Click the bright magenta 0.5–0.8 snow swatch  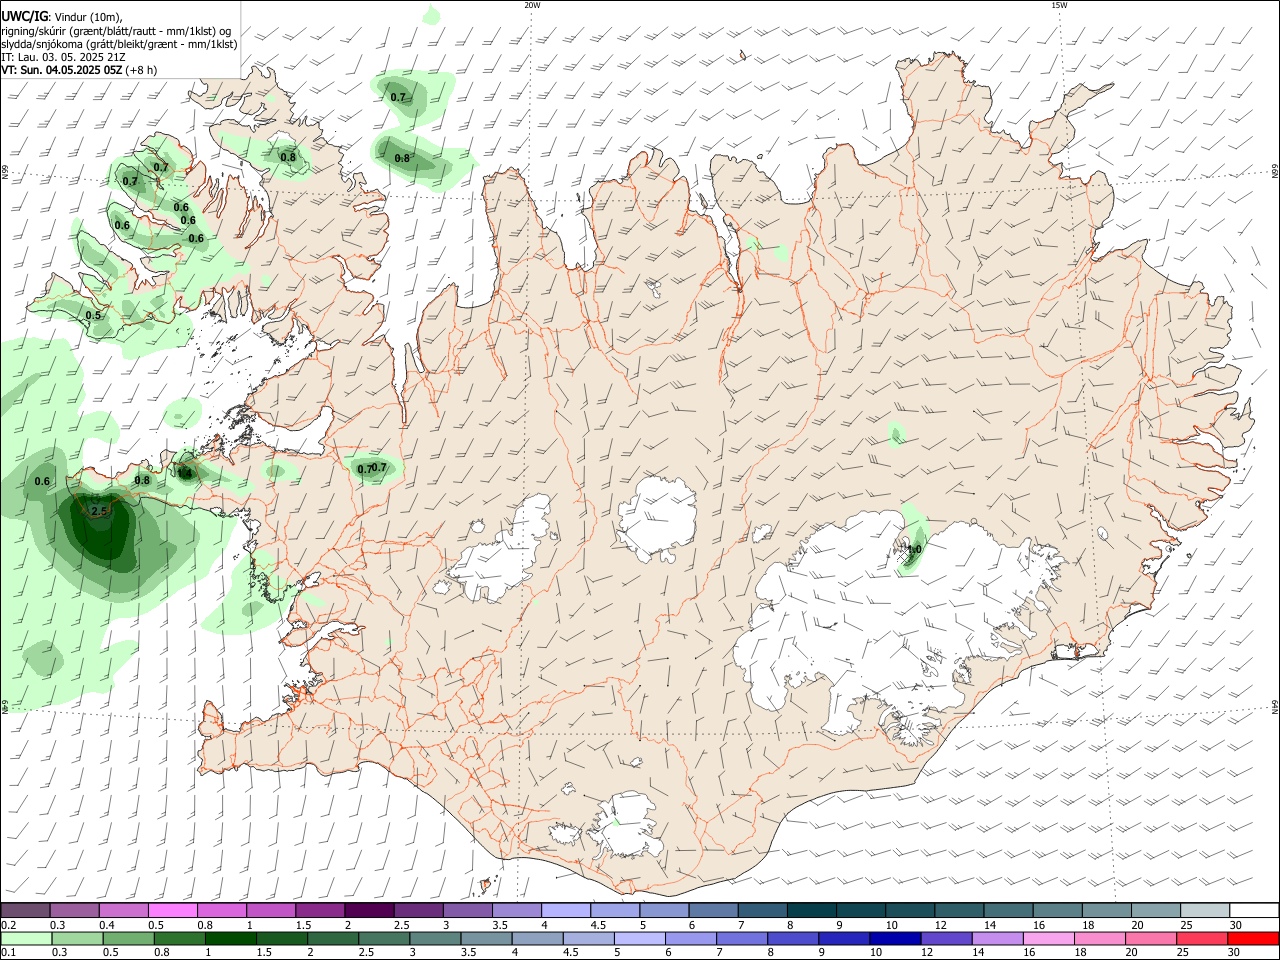tap(172, 910)
